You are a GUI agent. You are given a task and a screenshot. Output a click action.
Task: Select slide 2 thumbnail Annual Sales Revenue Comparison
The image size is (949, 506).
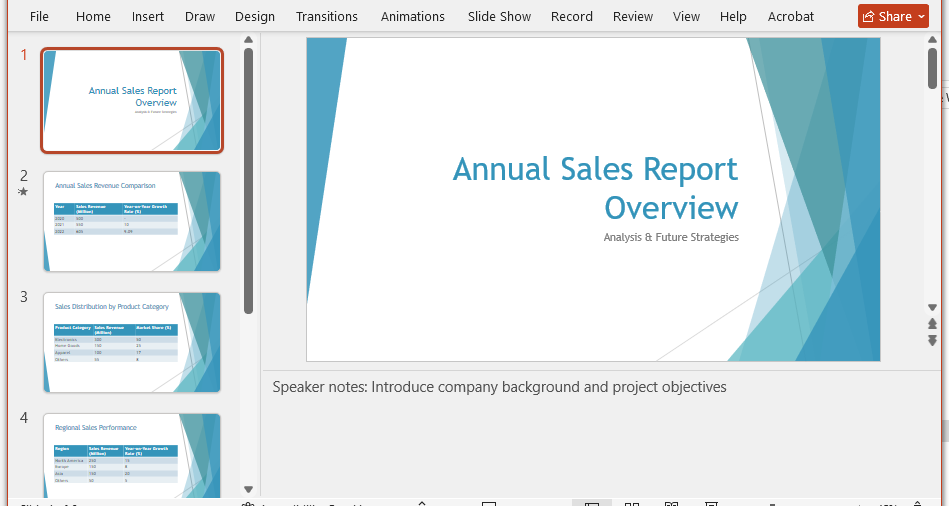point(132,222)
